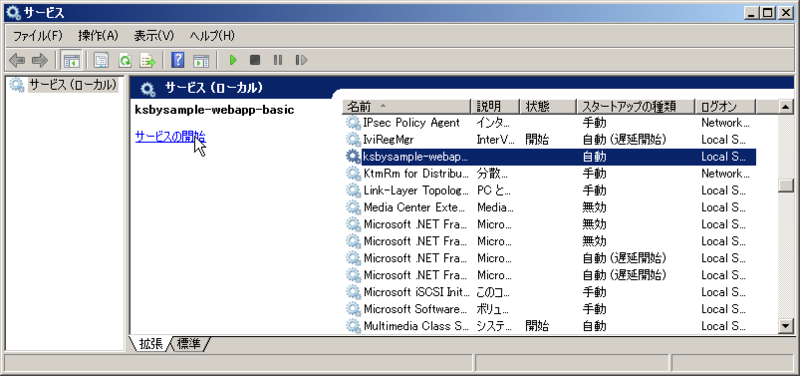Pause service with the pause icon
The height and width of the screenshot is (376, 800).
278,61
